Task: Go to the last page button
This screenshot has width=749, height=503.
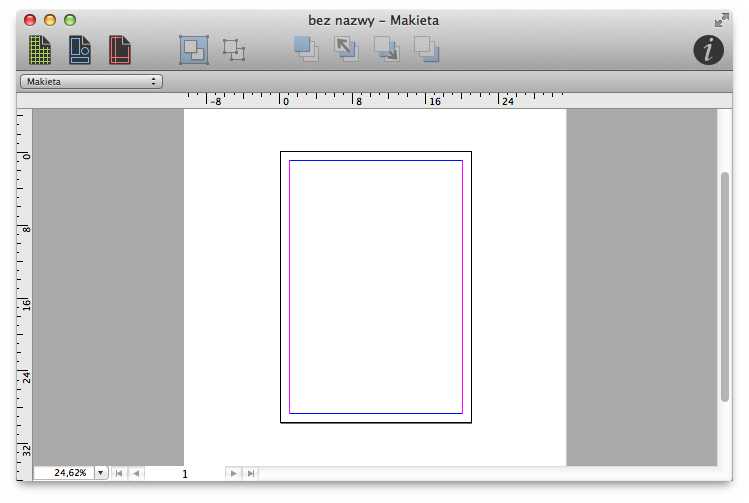Action: pyautogui.click(x=251, y=473)
